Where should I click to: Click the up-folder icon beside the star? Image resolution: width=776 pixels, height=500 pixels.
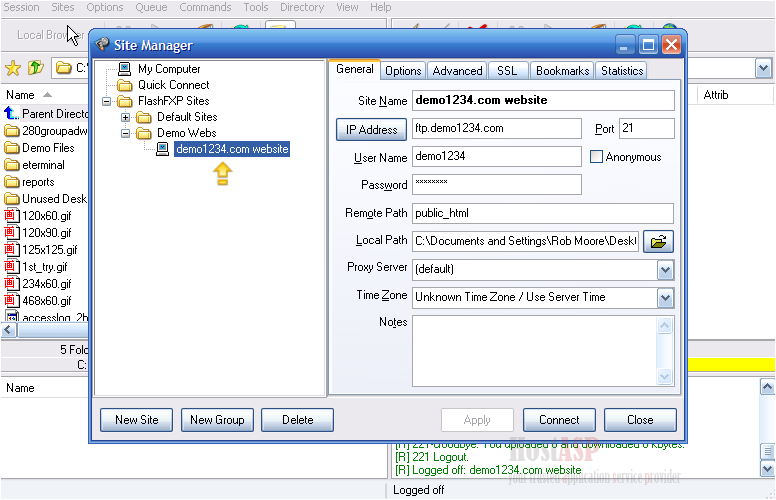(35, 67)
